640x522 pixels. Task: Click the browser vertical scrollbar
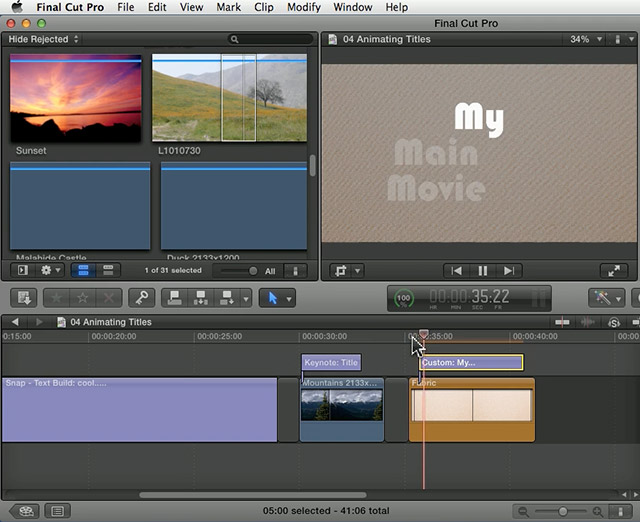(x=313, y=165)
